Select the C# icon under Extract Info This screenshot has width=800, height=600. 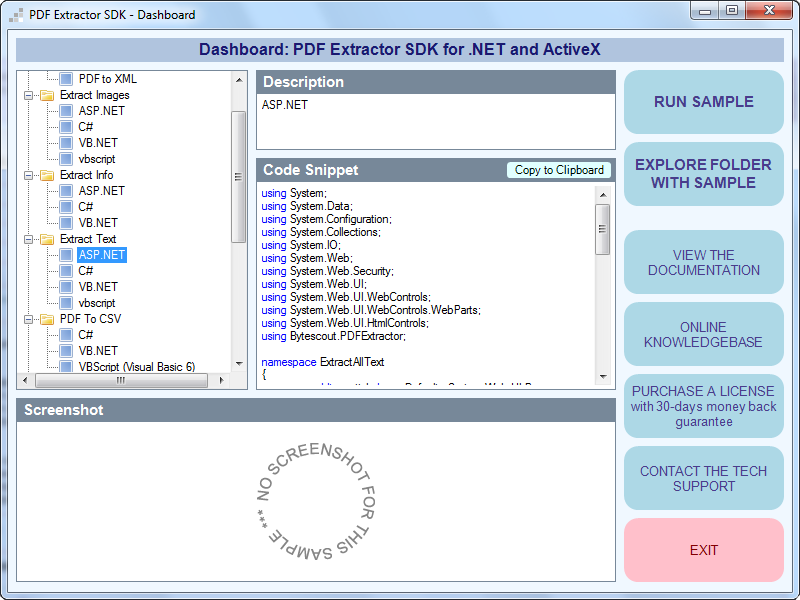(66, 207)
